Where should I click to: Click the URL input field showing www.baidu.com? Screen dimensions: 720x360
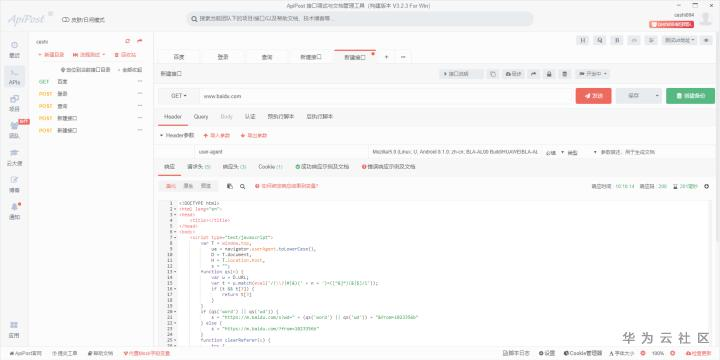(386, 96)
